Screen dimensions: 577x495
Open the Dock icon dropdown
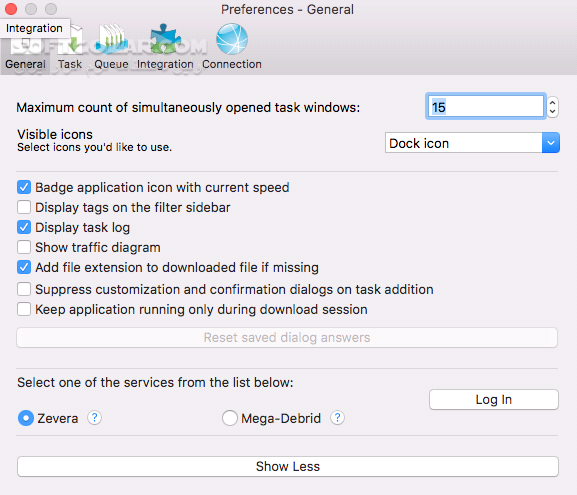472,143
